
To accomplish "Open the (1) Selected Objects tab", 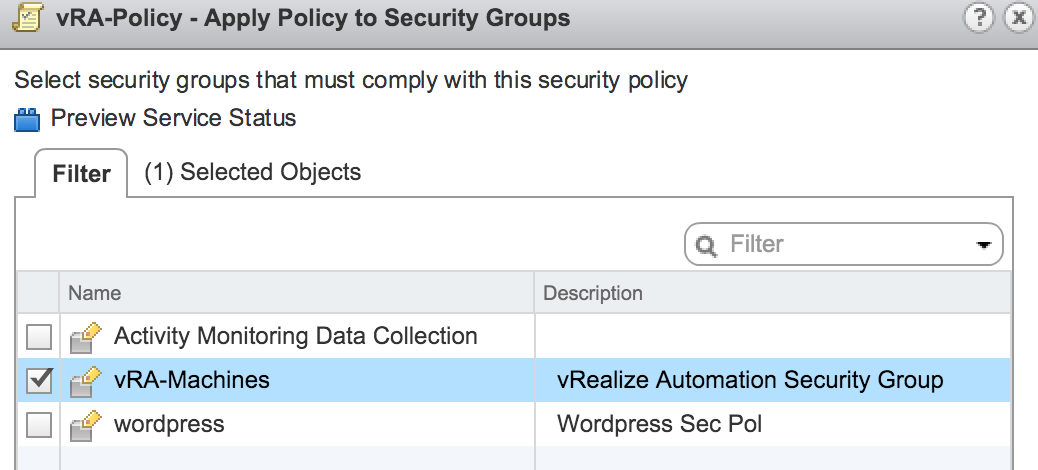I will (x=252, y=172).
